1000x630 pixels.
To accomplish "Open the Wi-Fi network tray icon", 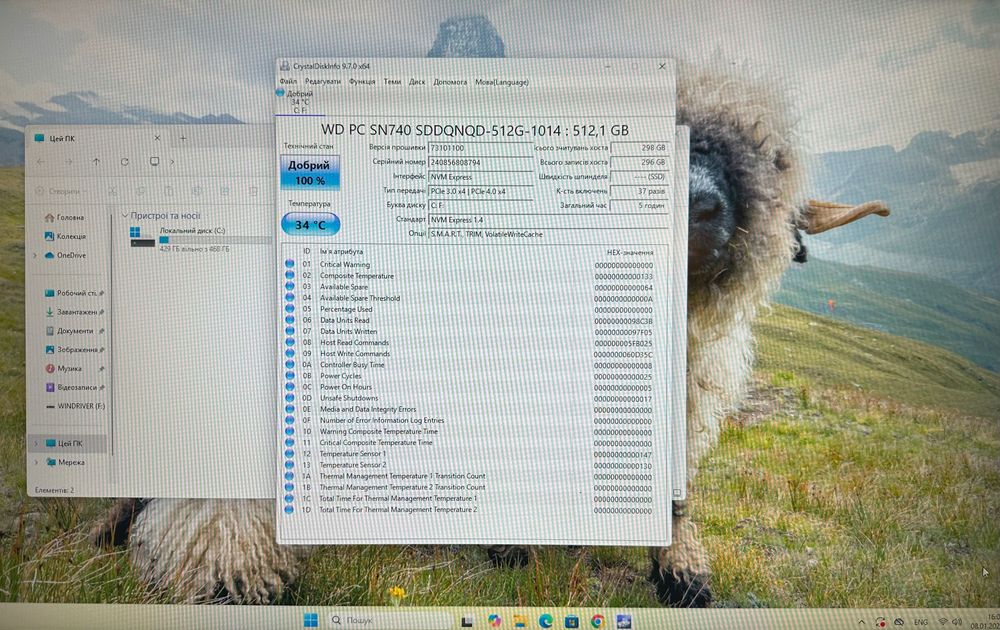I will pos(943,621).
